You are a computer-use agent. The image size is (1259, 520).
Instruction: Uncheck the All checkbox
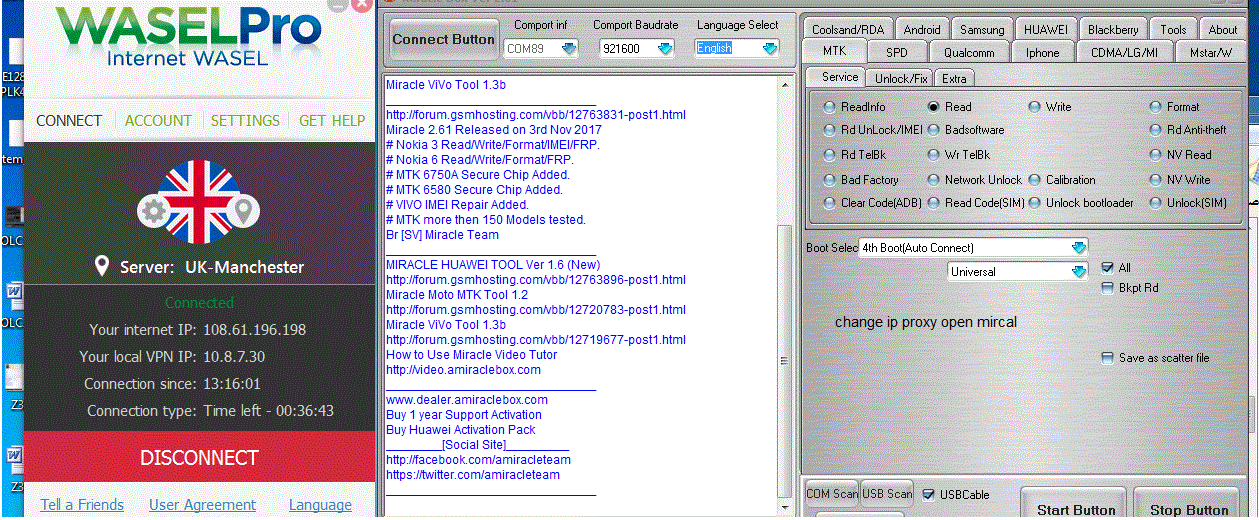pos(1107,268)
